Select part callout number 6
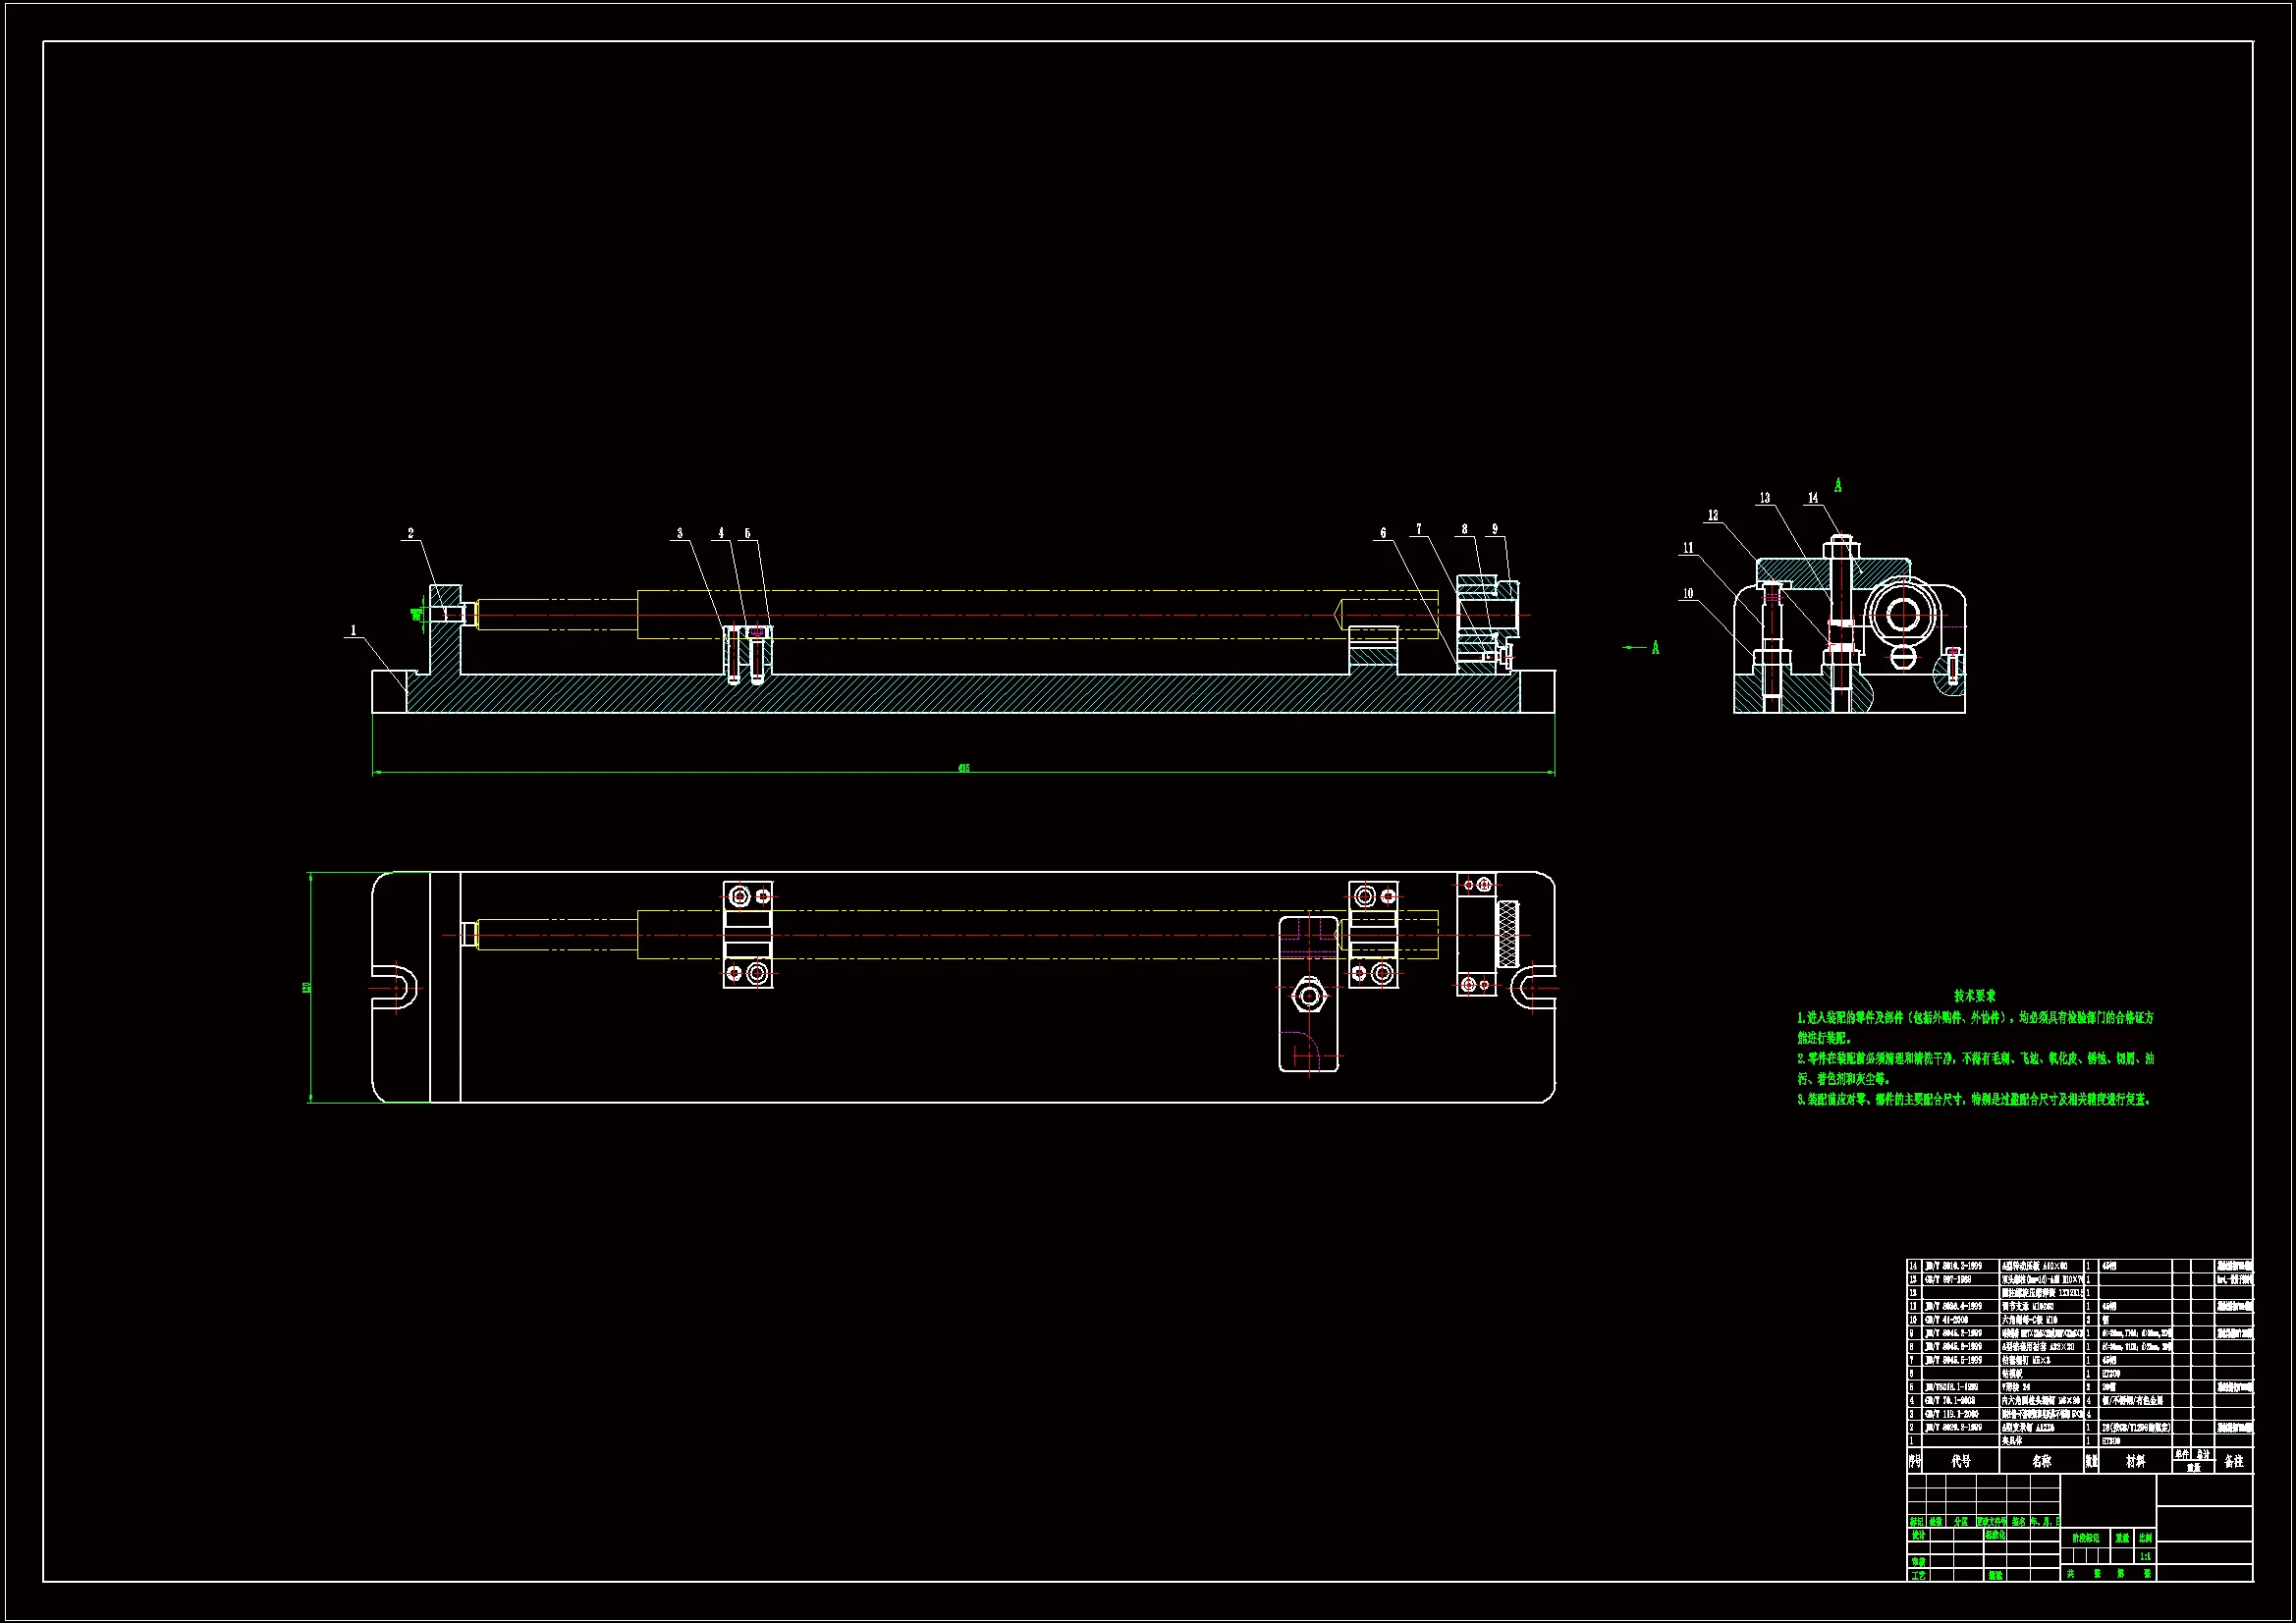This screenshot has height=1623, width=2296. point(1383,533)
